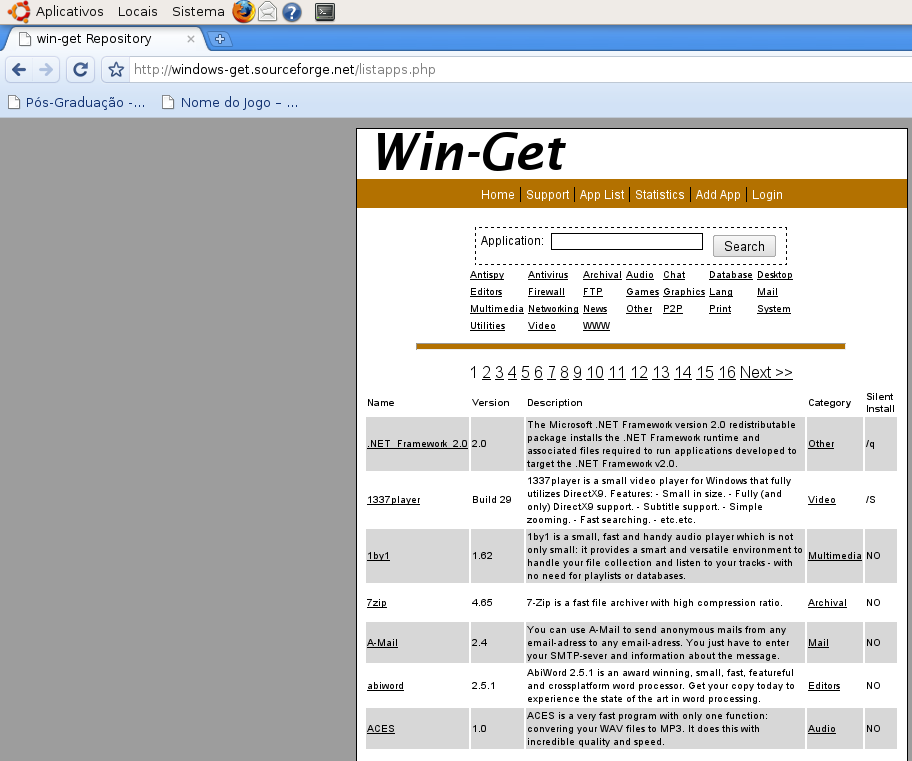Open the abiword app link
The width and height of the screenshot is (912, 761).
click(x=385, y=686)
